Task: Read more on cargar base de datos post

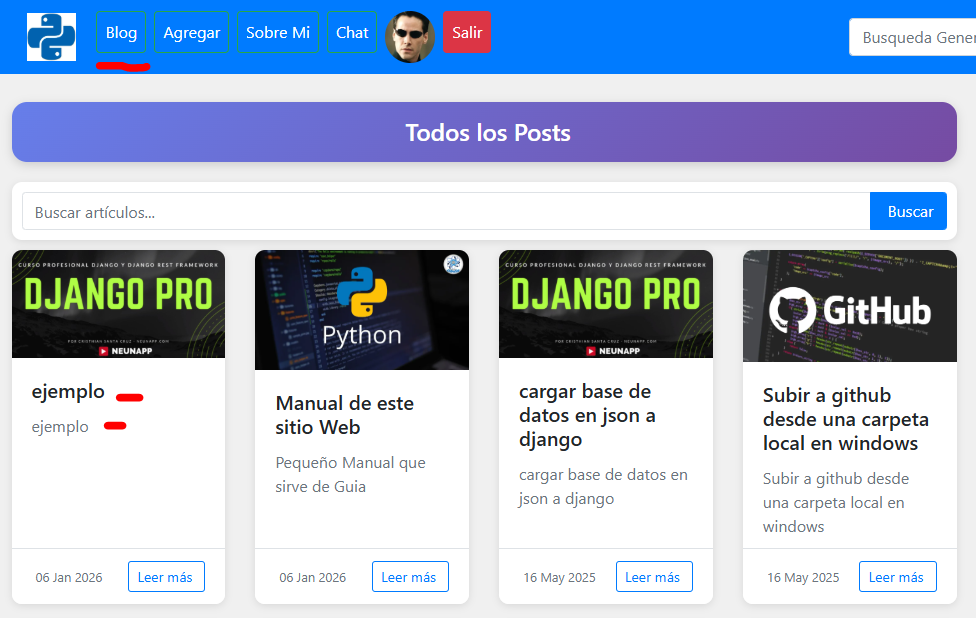Action: coord(653,577)
